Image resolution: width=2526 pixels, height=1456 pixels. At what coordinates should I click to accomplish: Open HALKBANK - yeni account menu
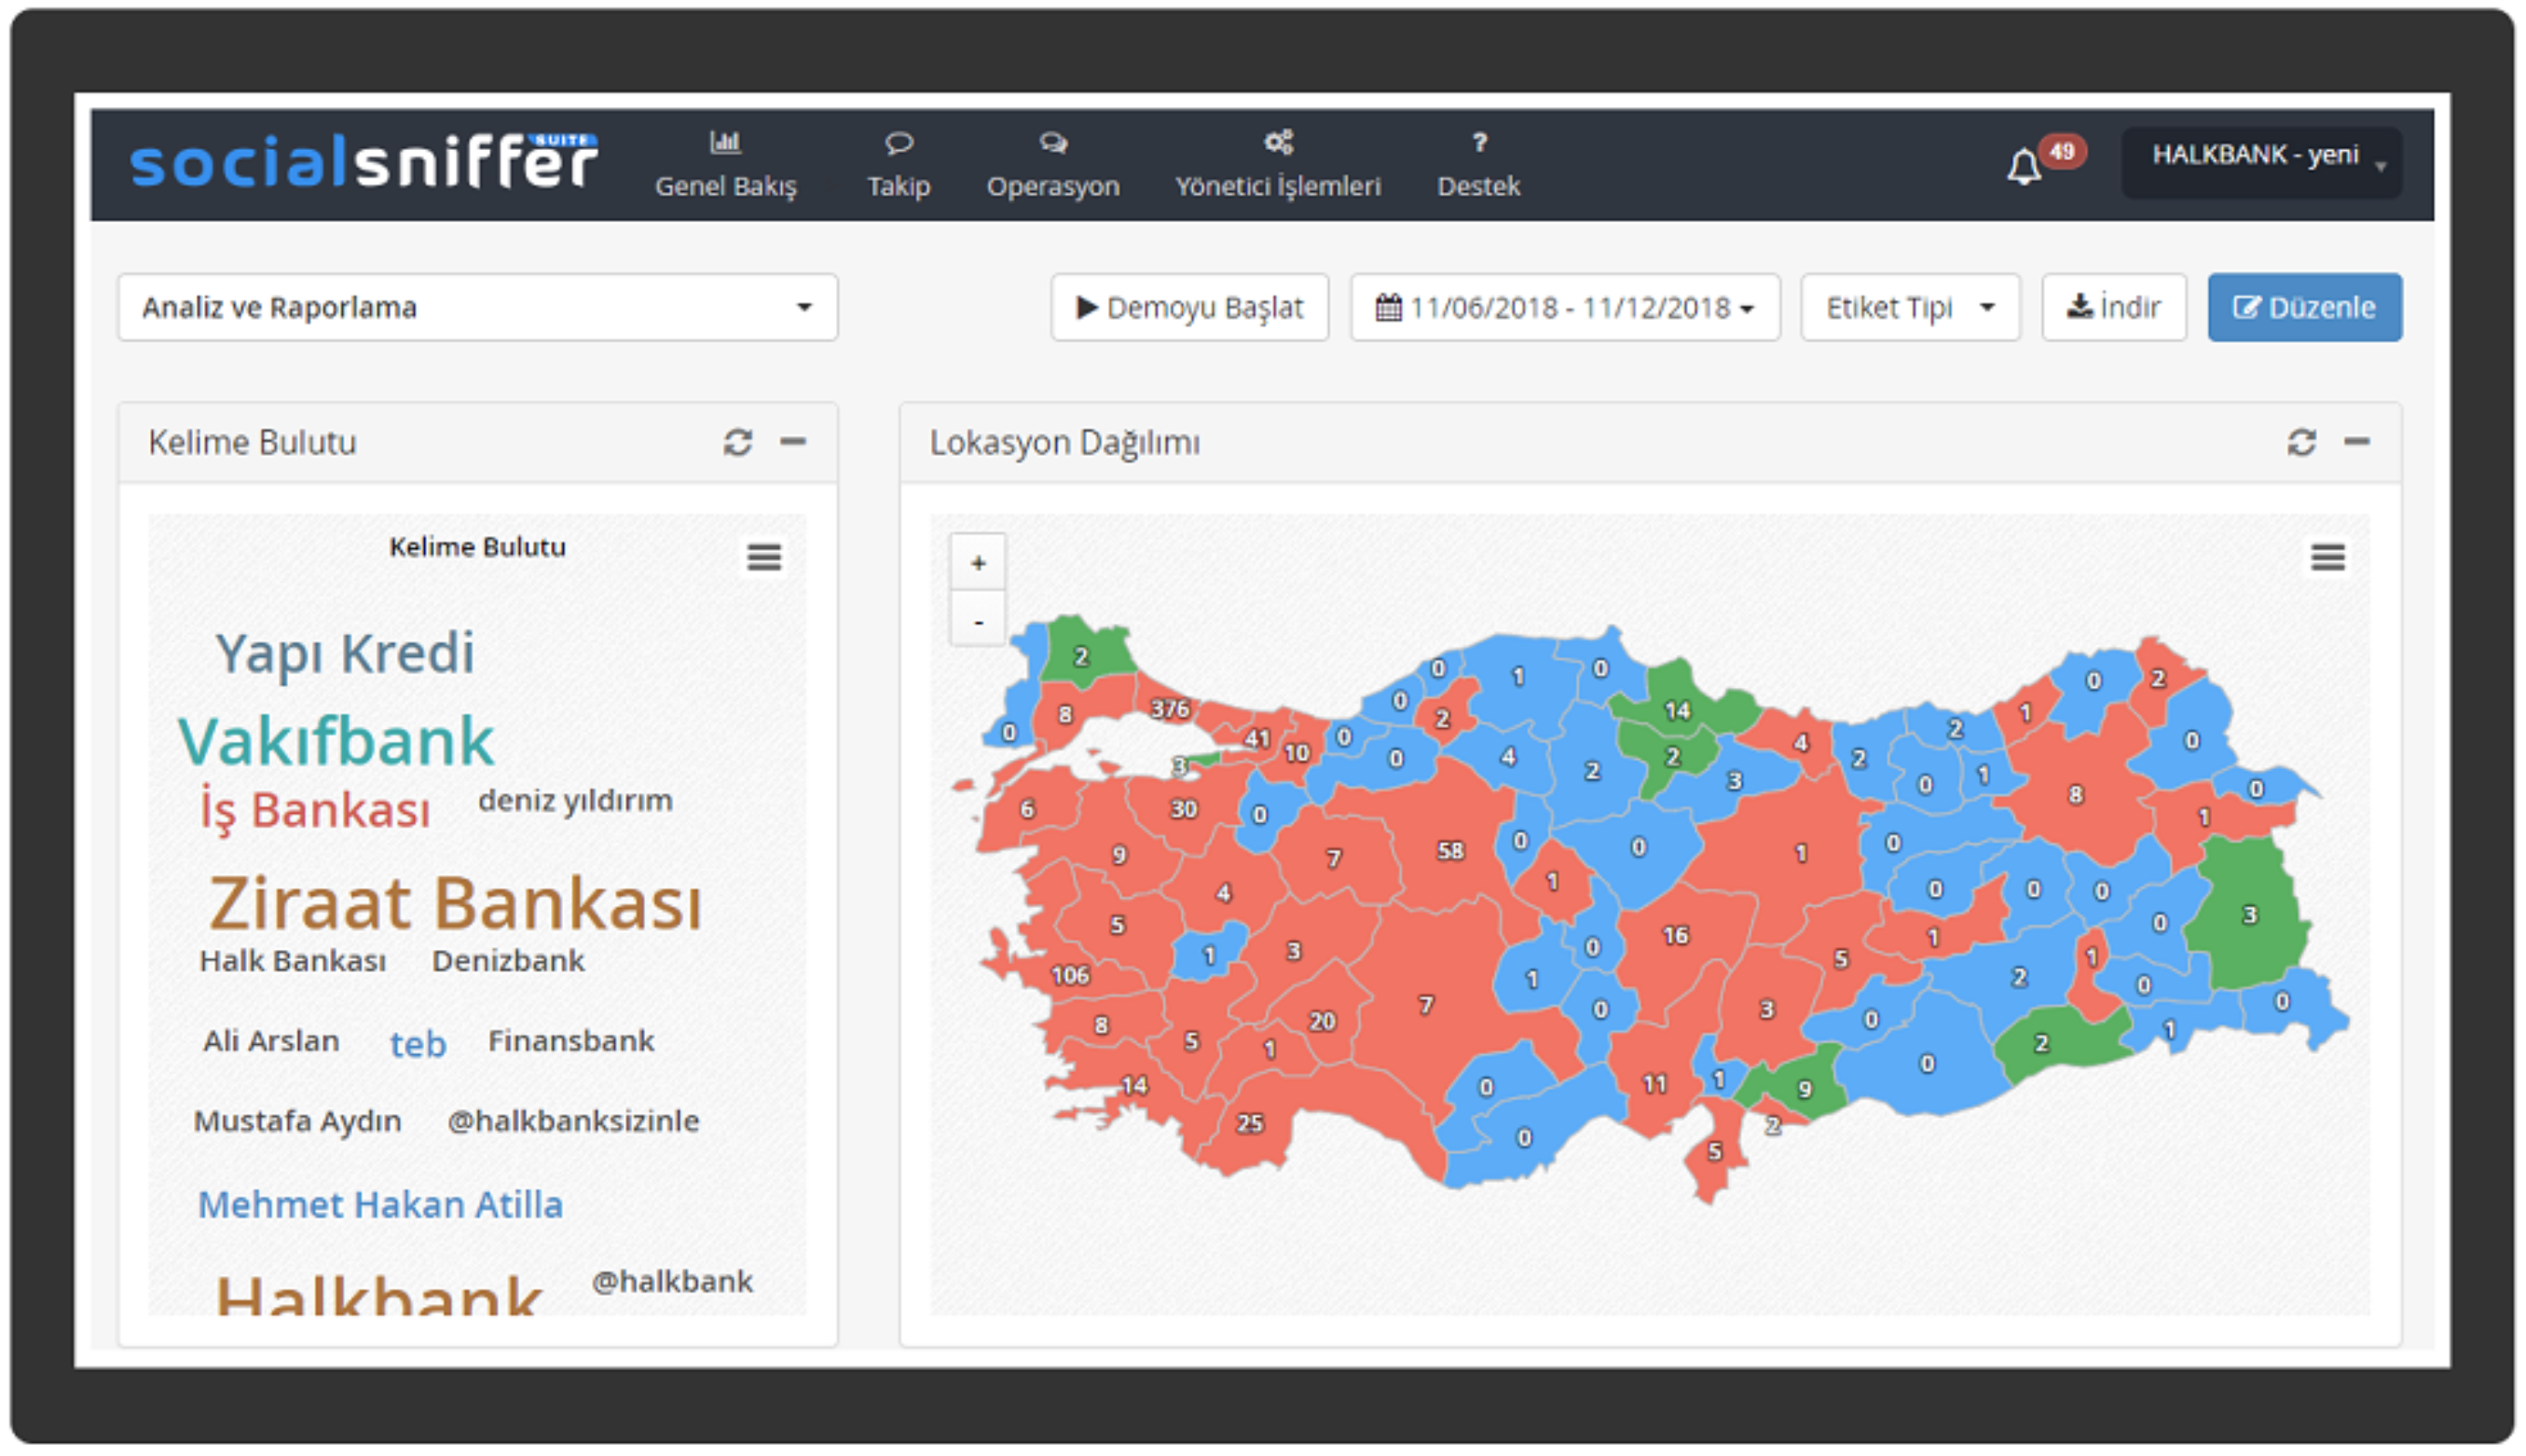pos(2261,160)
